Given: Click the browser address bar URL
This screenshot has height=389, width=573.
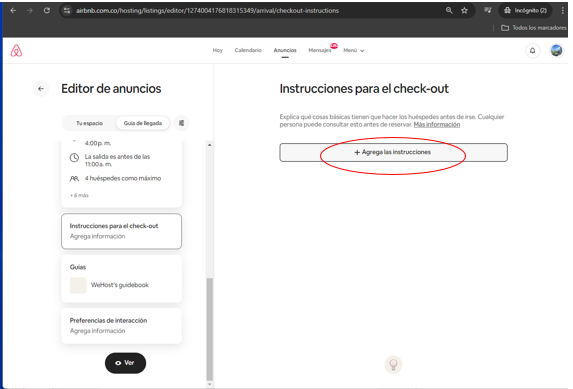Looking at the screenshot, I should click(x=207, y=11).
